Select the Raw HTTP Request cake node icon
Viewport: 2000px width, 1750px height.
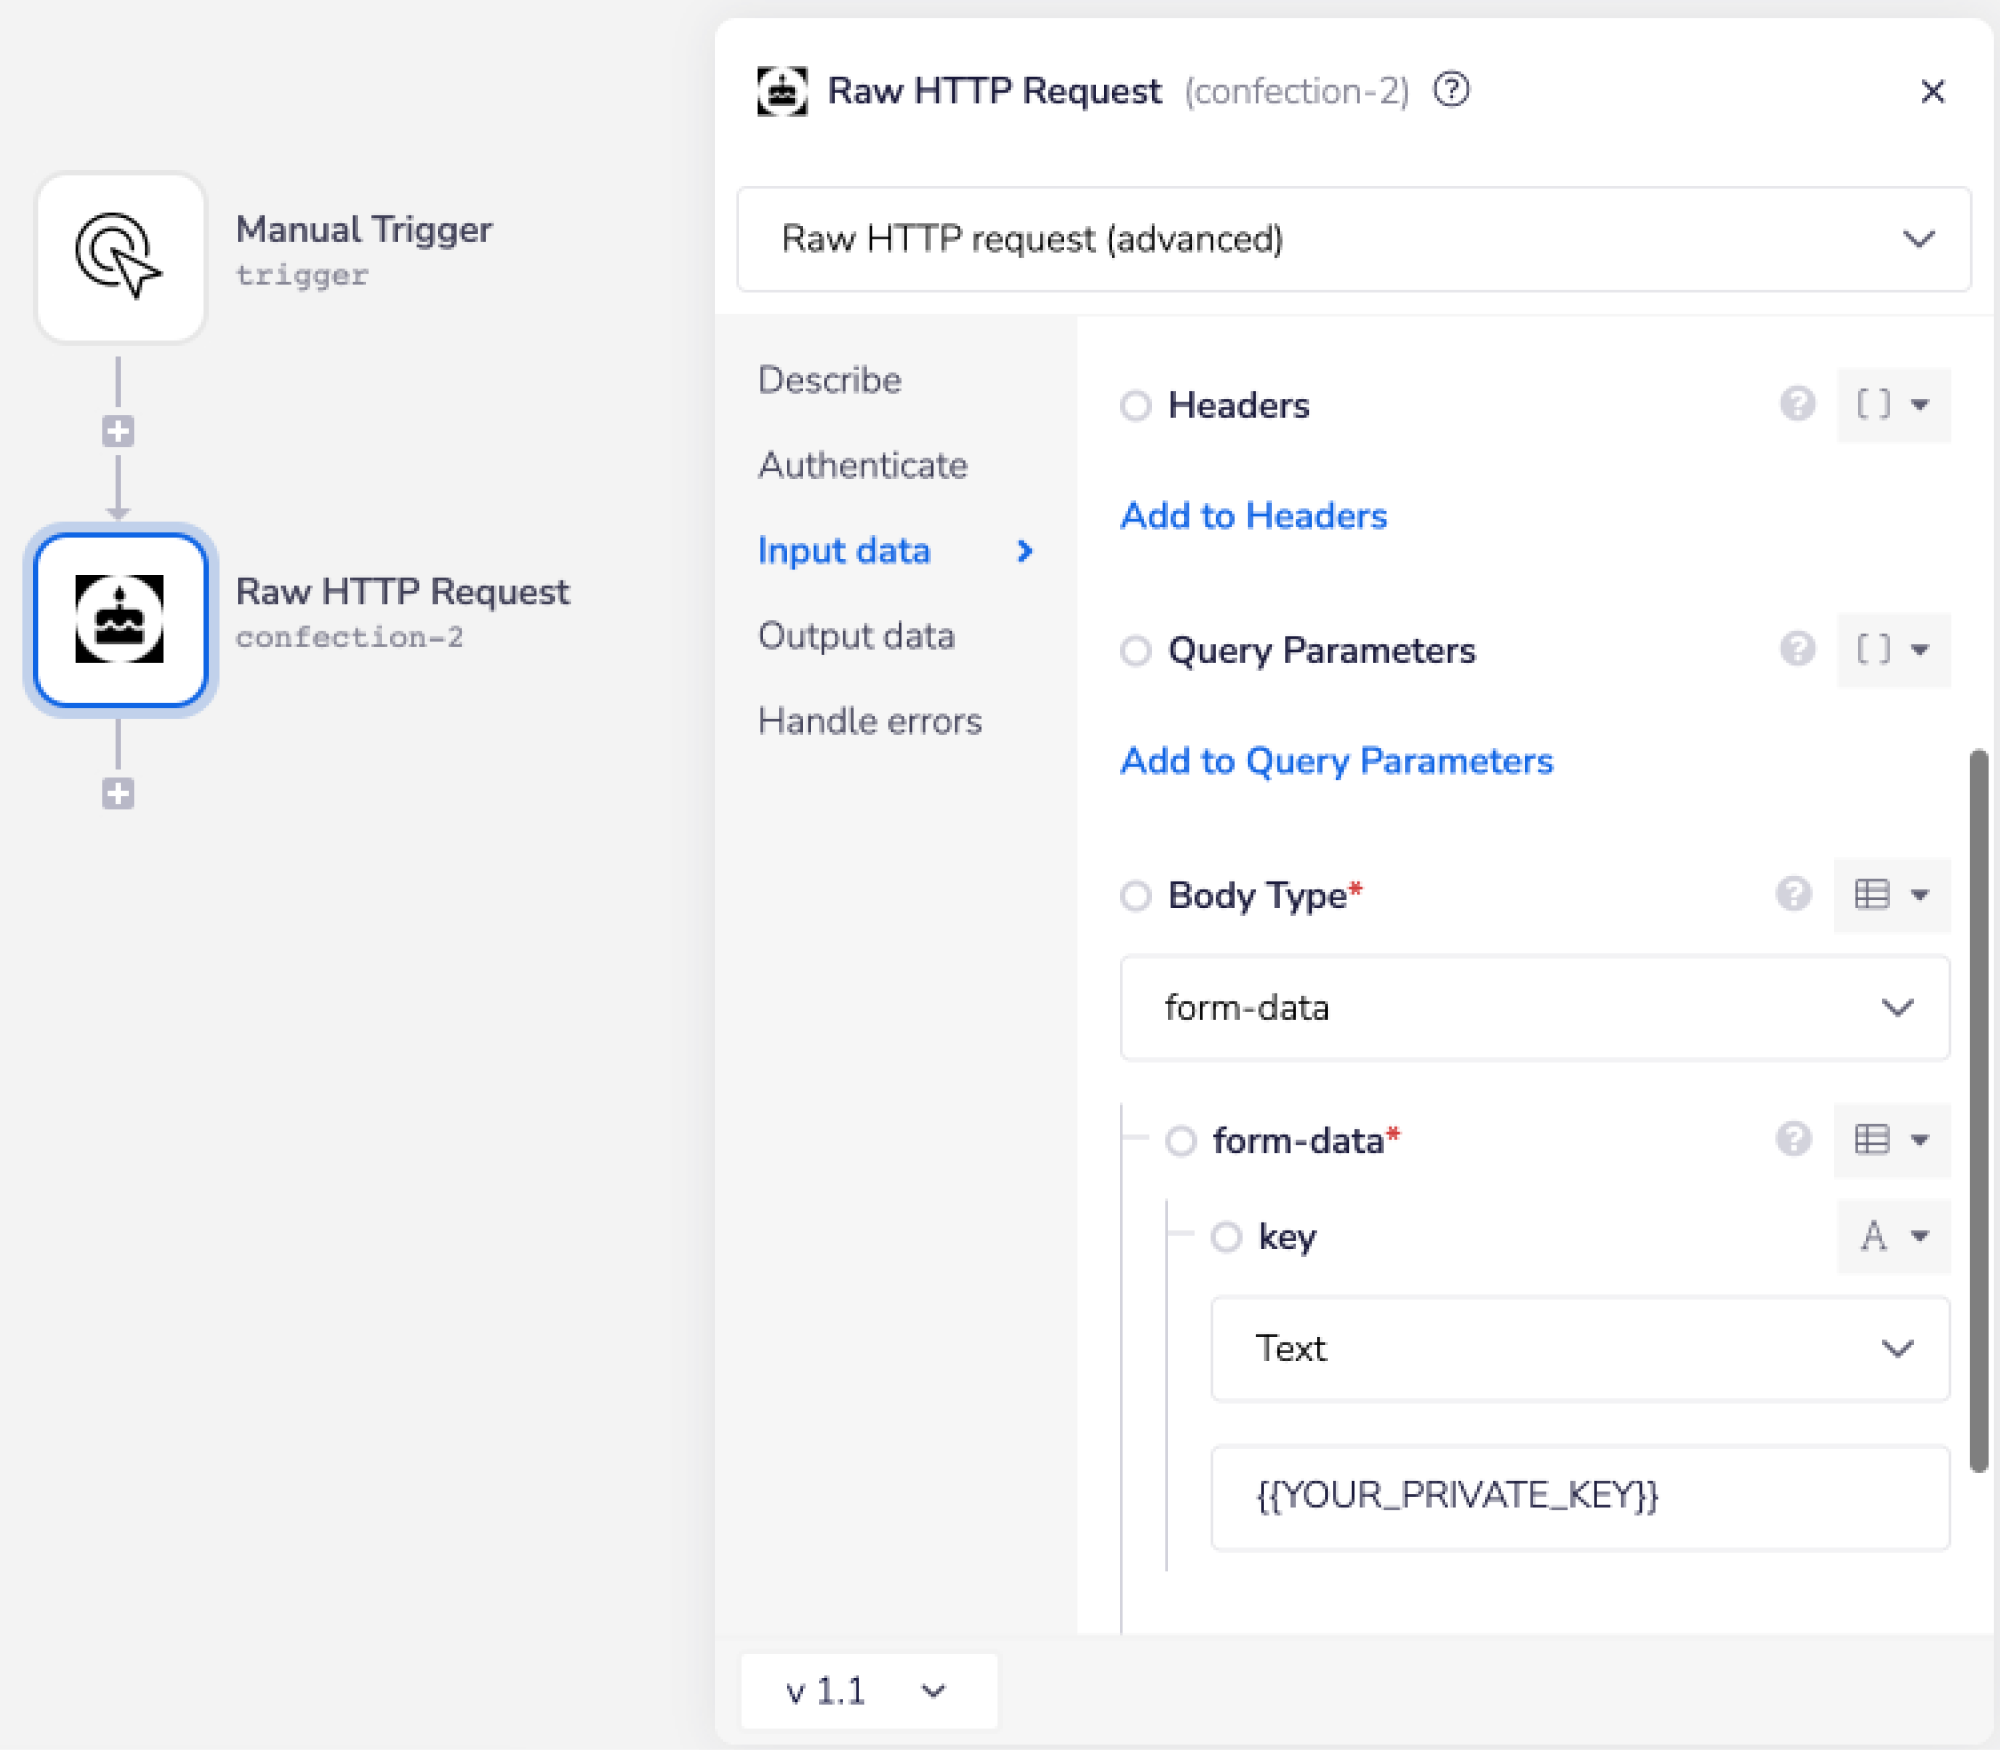click(120, 619)
